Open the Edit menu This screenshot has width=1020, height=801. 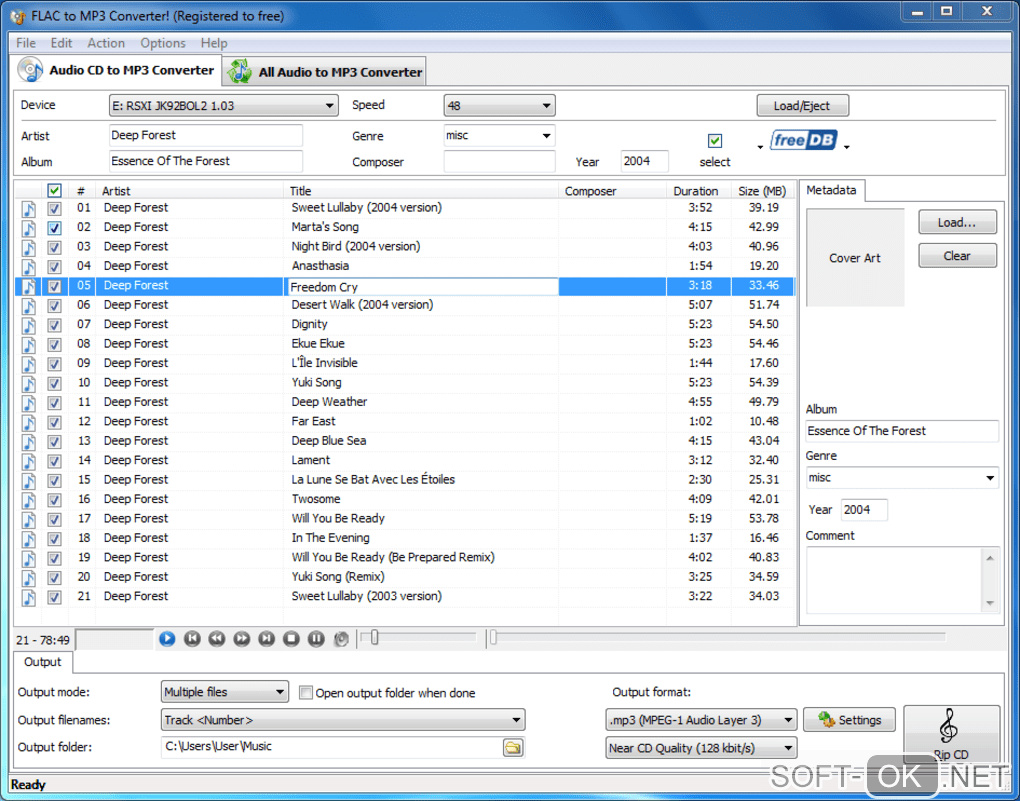tap(61, 43)
